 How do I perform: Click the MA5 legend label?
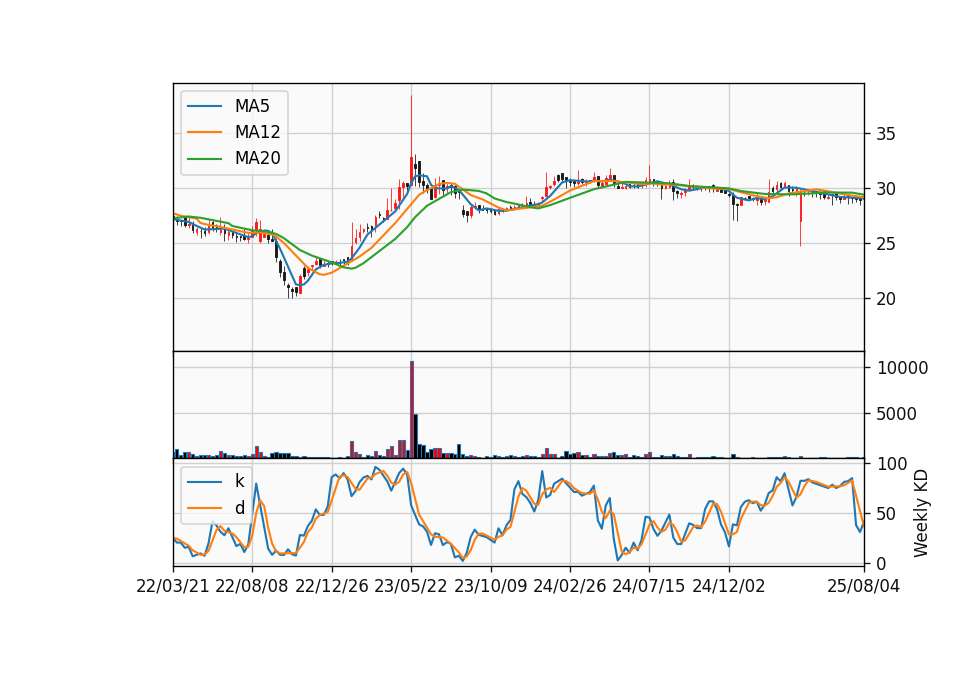[252, 106]
